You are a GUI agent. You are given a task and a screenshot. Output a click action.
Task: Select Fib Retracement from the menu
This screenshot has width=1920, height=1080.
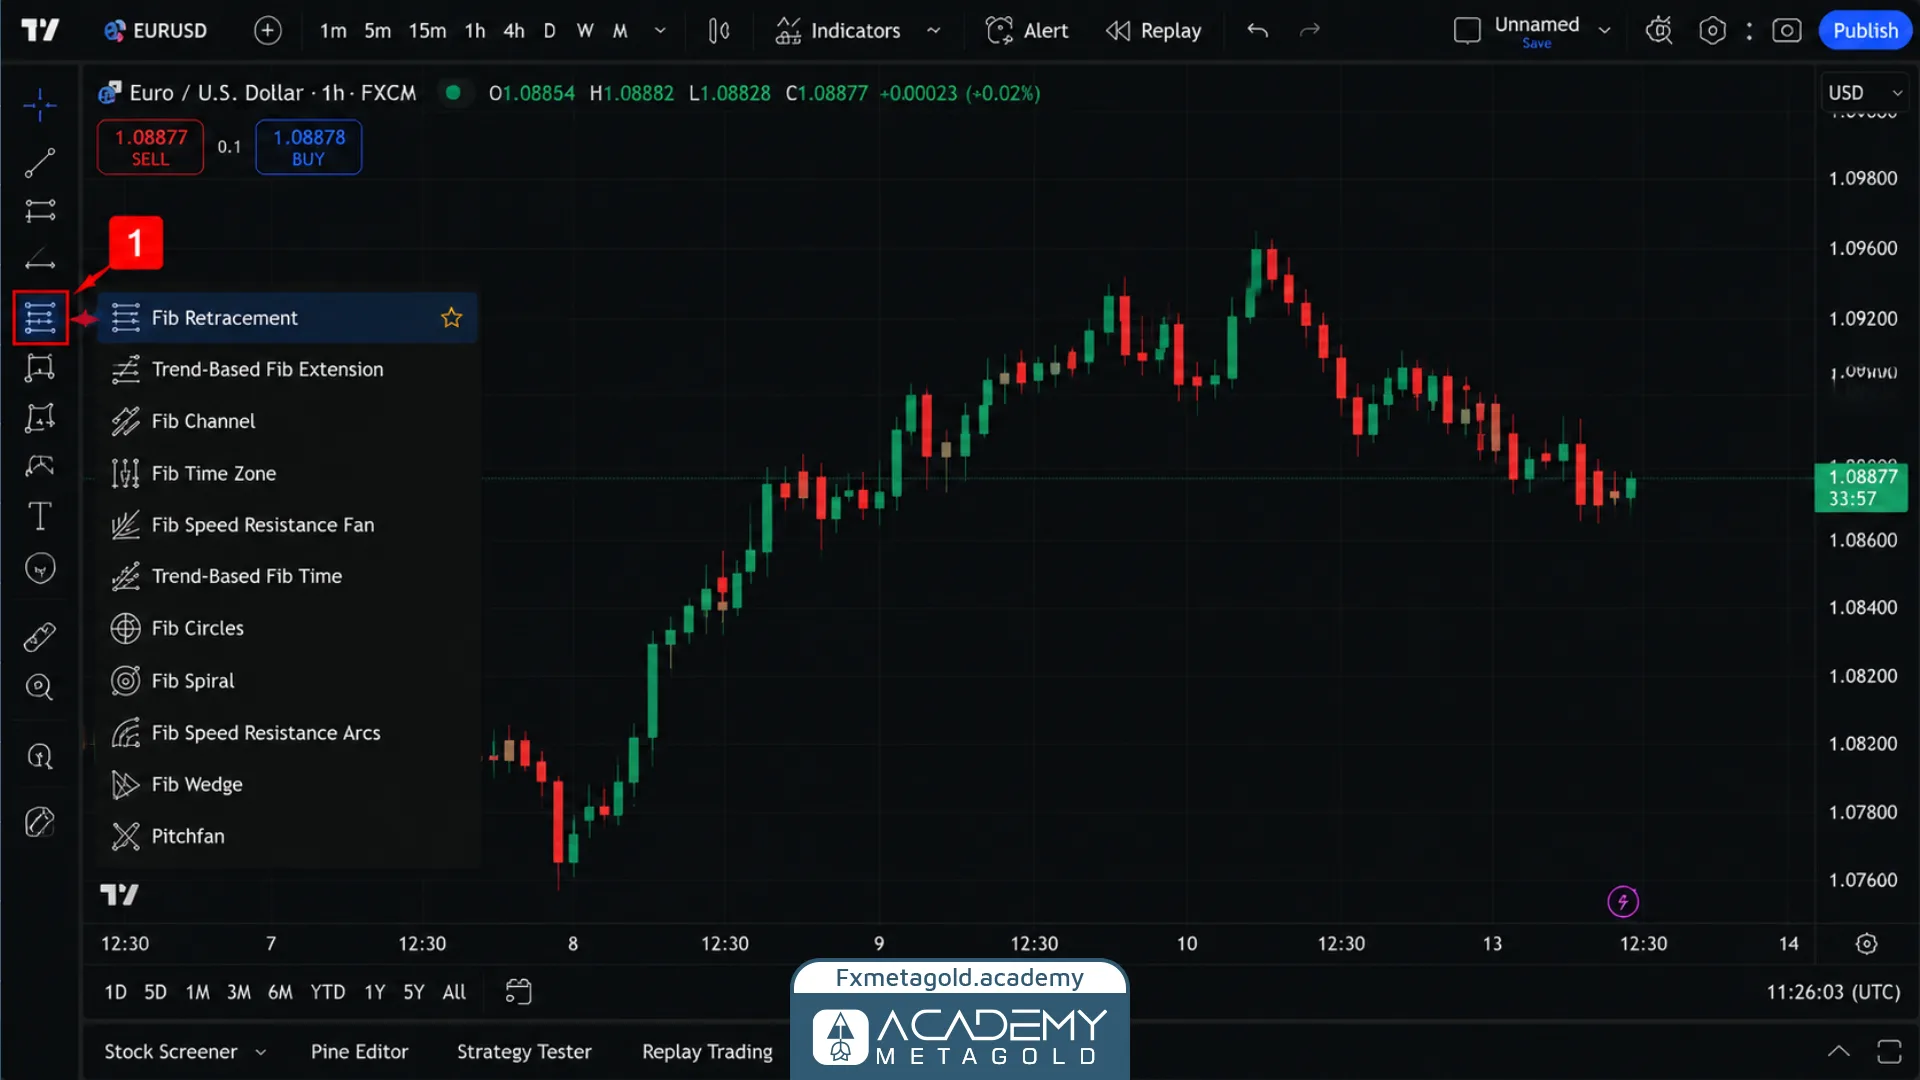288,318
